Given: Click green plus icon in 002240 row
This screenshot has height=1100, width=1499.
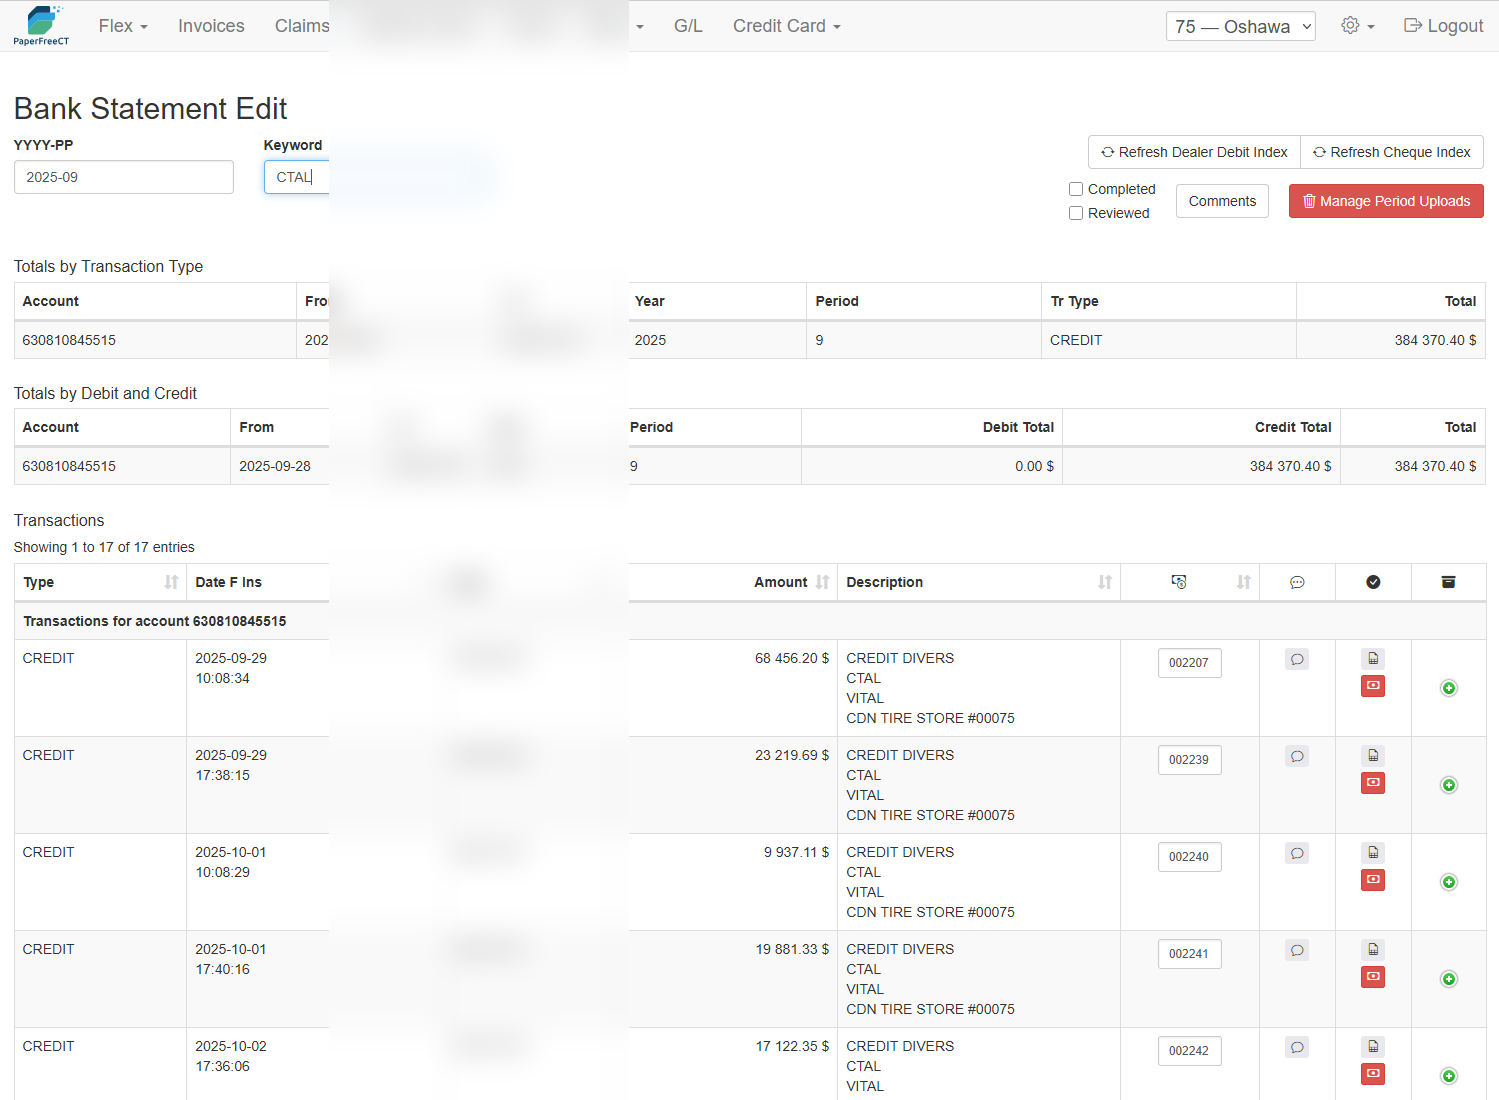Looking at the screenshot, I should [1448, 882].
